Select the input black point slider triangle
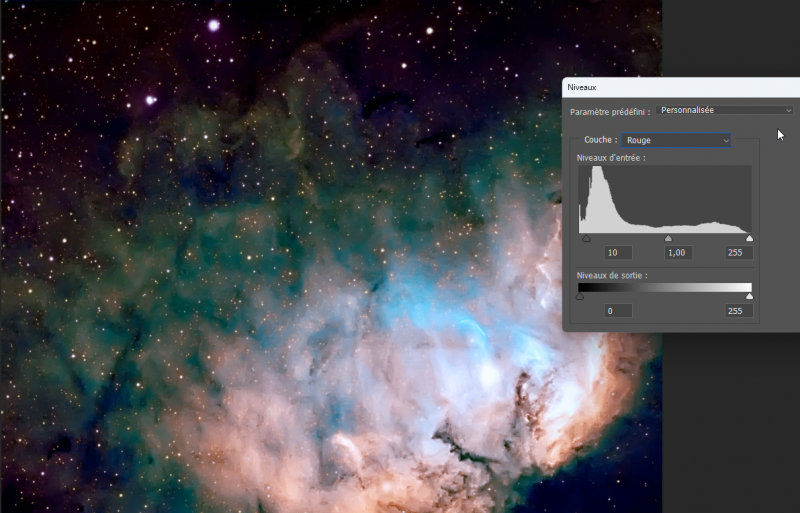The width and height of the screenshot is (800, 513). tap(586, 238)
